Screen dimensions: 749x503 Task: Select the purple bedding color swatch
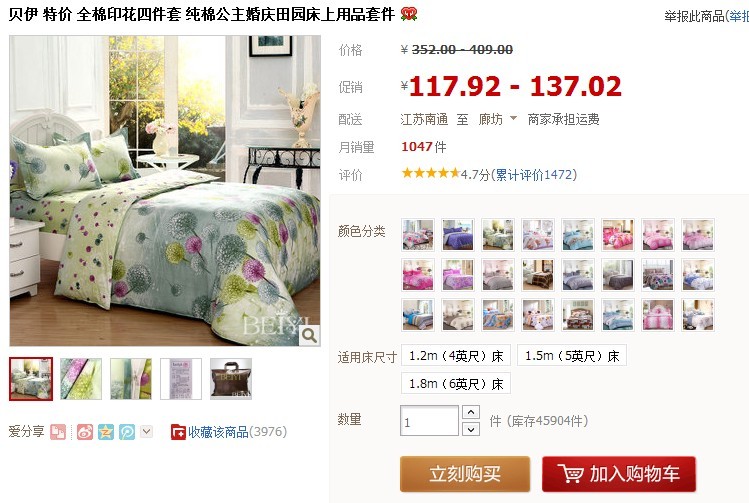(x=458, y=235)
